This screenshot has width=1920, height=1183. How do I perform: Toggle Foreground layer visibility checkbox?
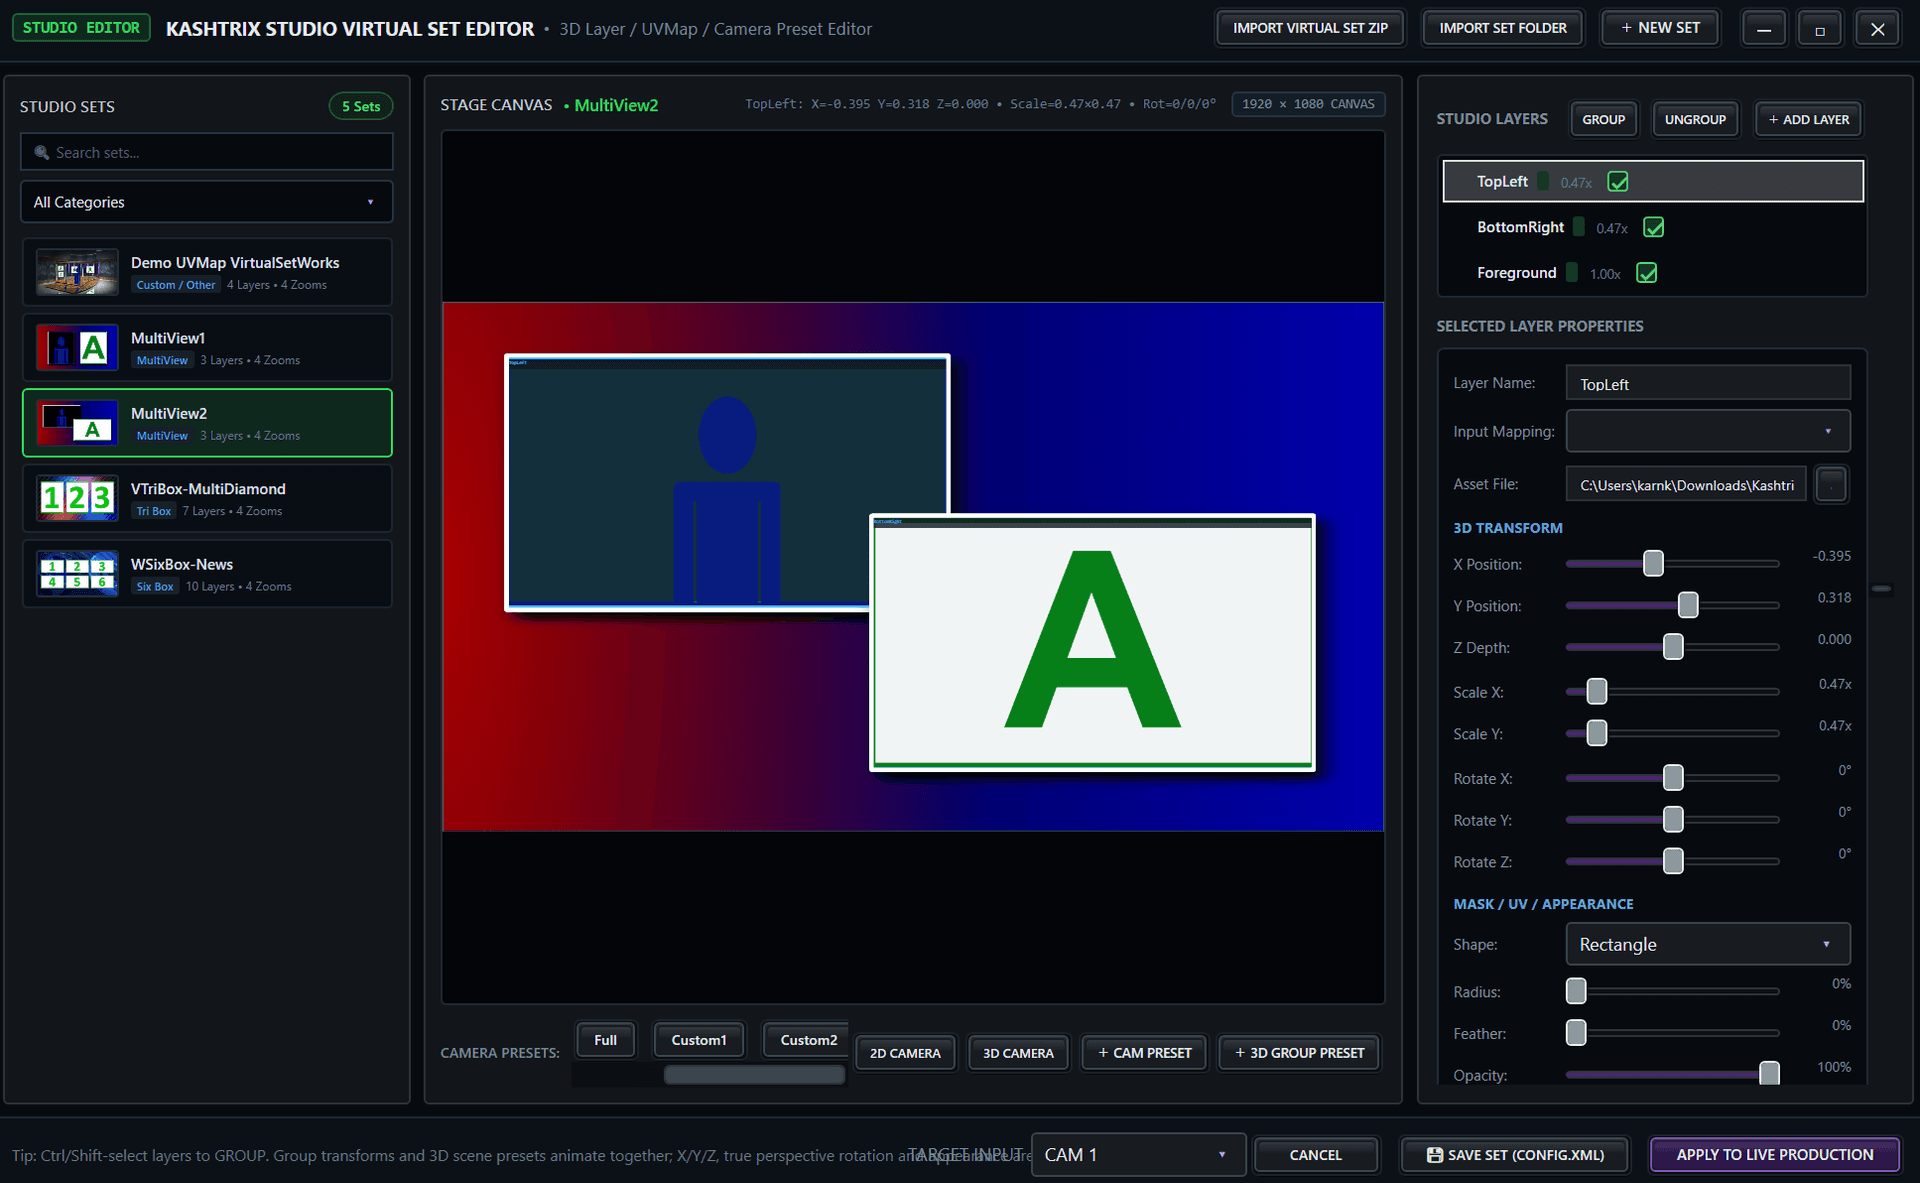[1647, 273]
